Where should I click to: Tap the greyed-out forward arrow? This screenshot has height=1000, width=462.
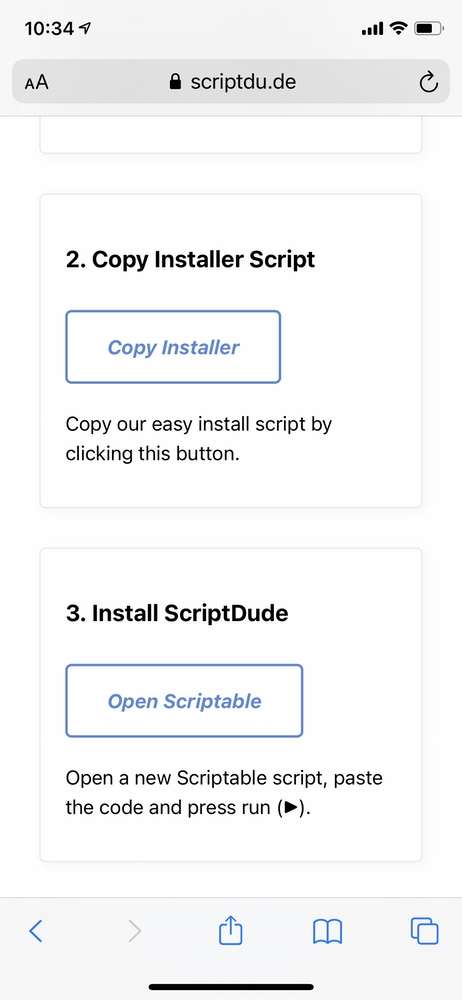coord(135,931)
